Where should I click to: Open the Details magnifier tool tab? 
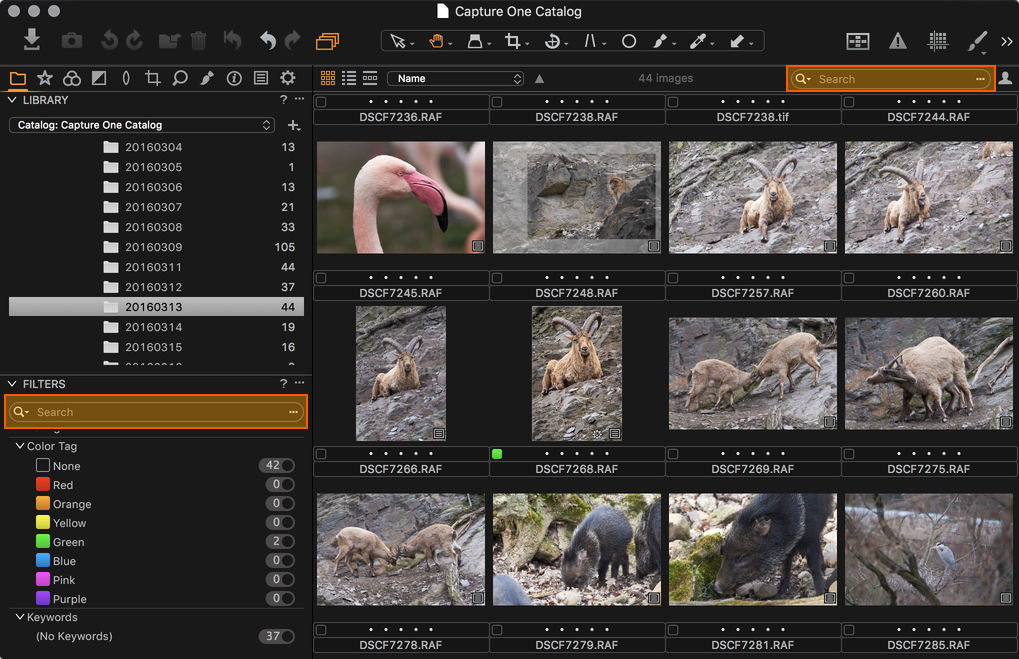(180, 79)
